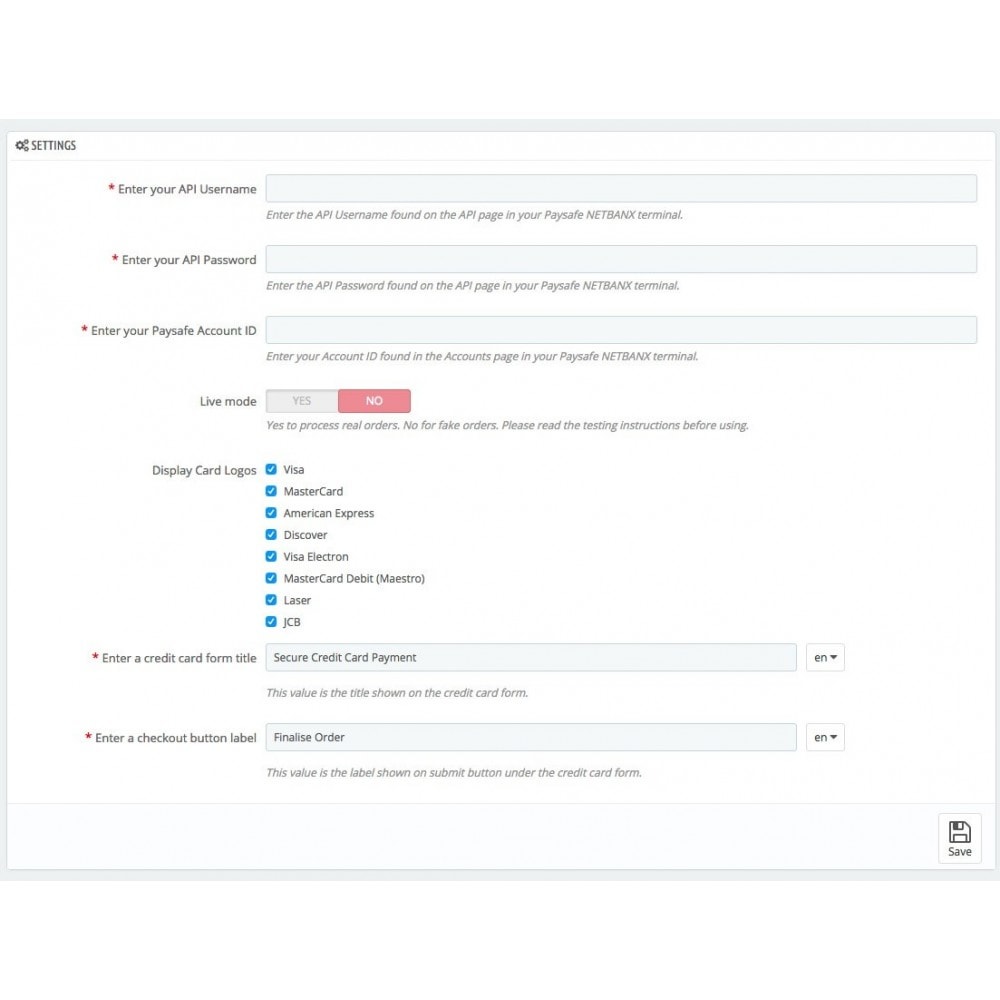Viewport: 1000px width, 1000px height.
Task: Open language dropdown for form title
Action: 825,658
